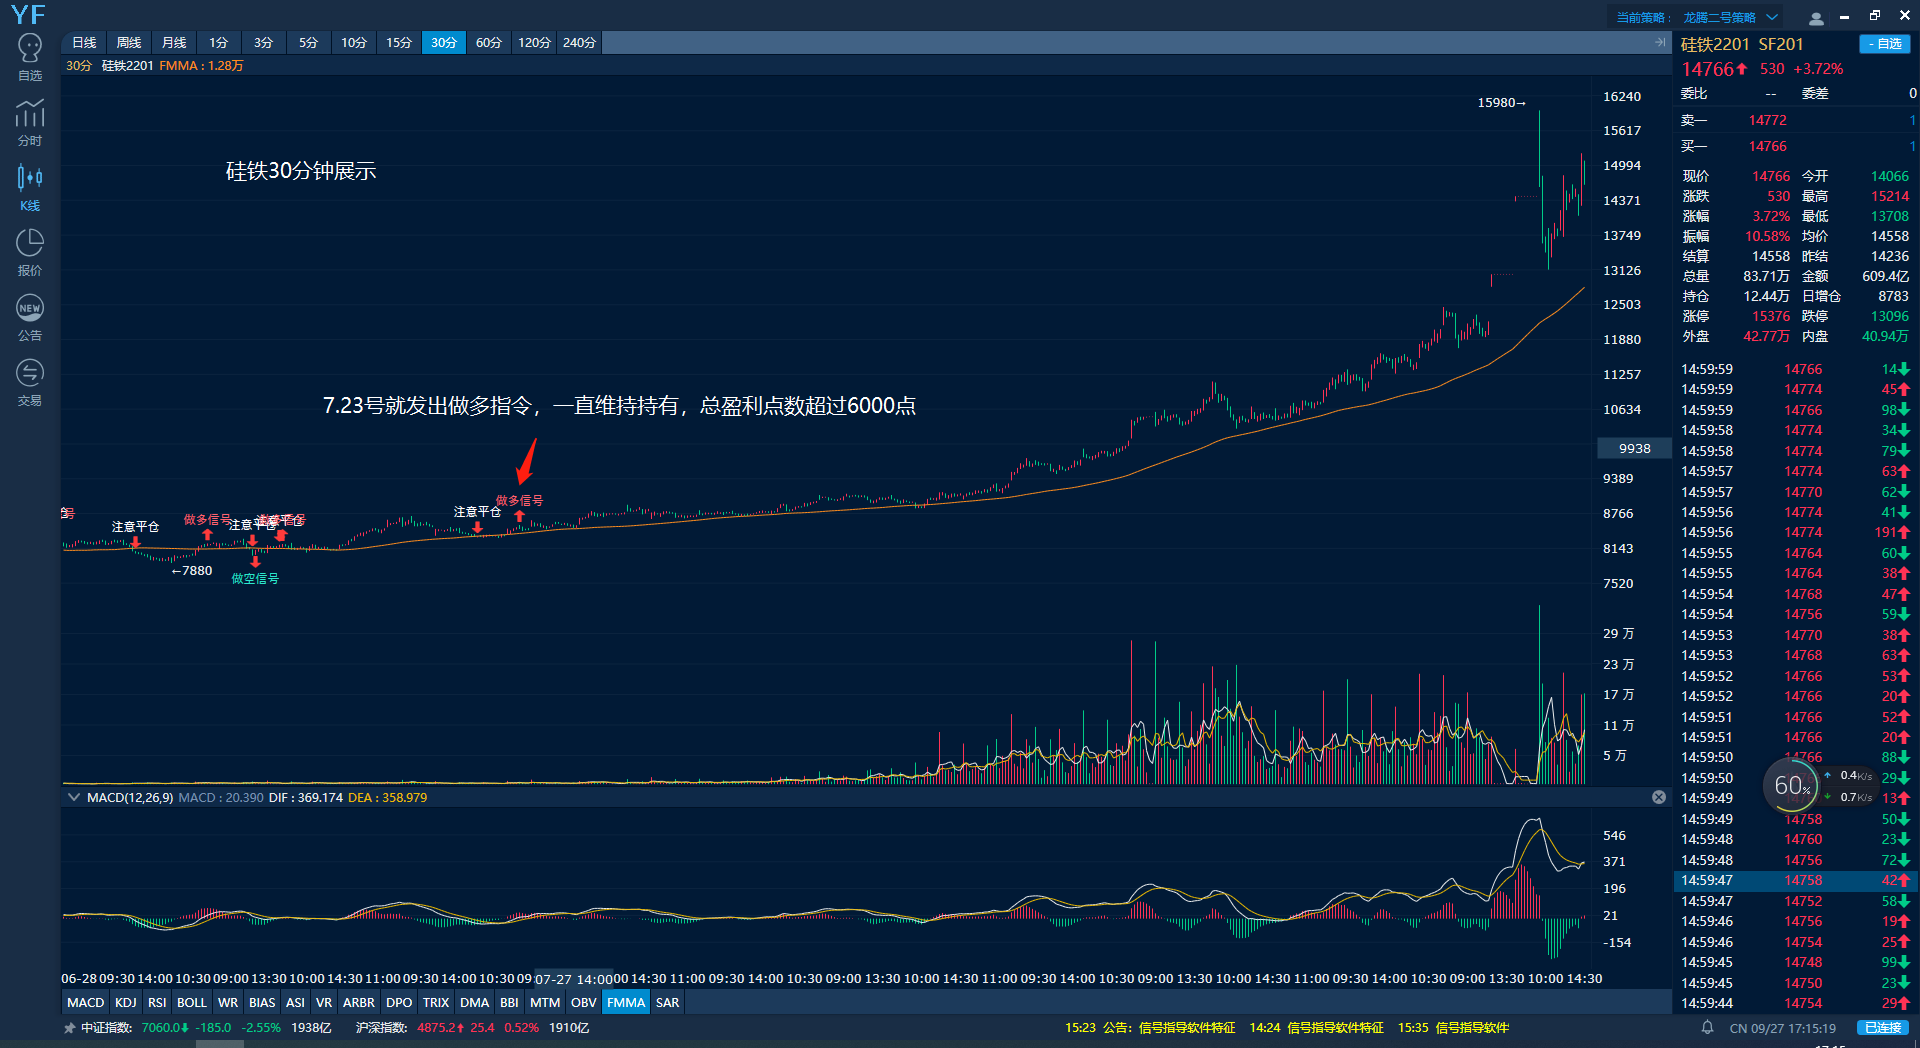
Task: Open the 交易 trading panel
Action: (x=30, y=382)
